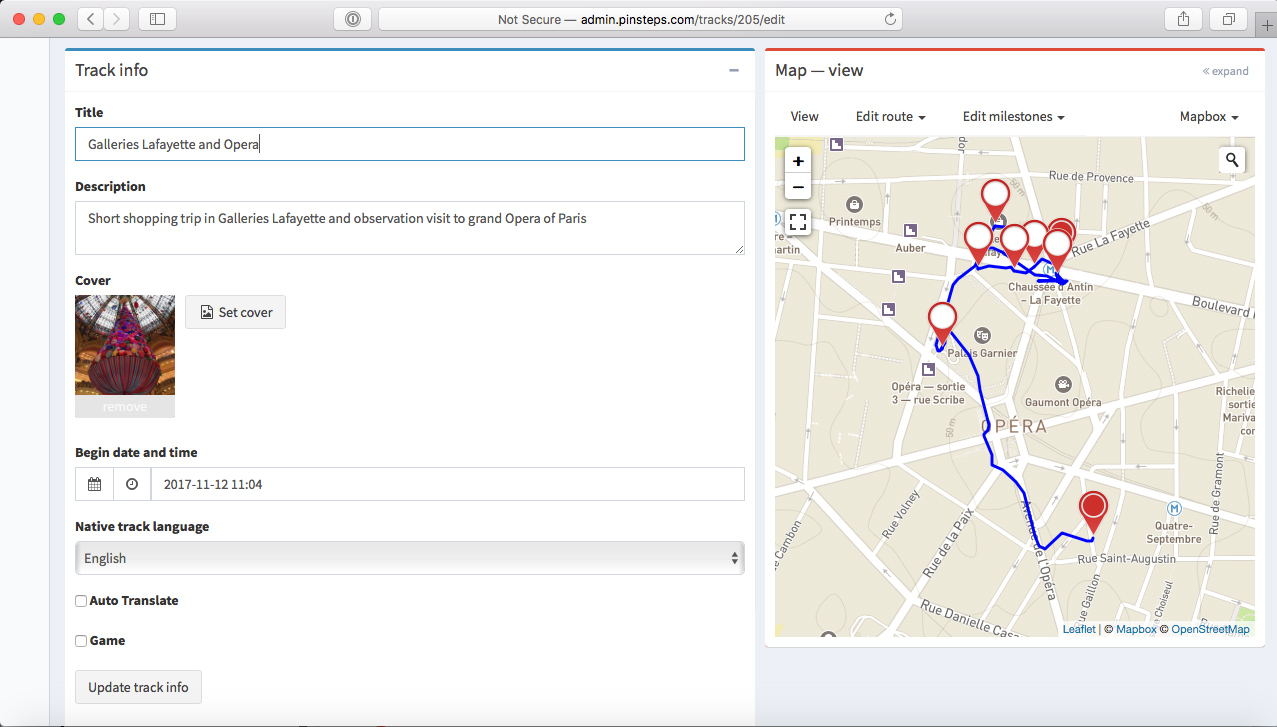
Task: Click the Printemps shopping map icon
Action: 855,204
